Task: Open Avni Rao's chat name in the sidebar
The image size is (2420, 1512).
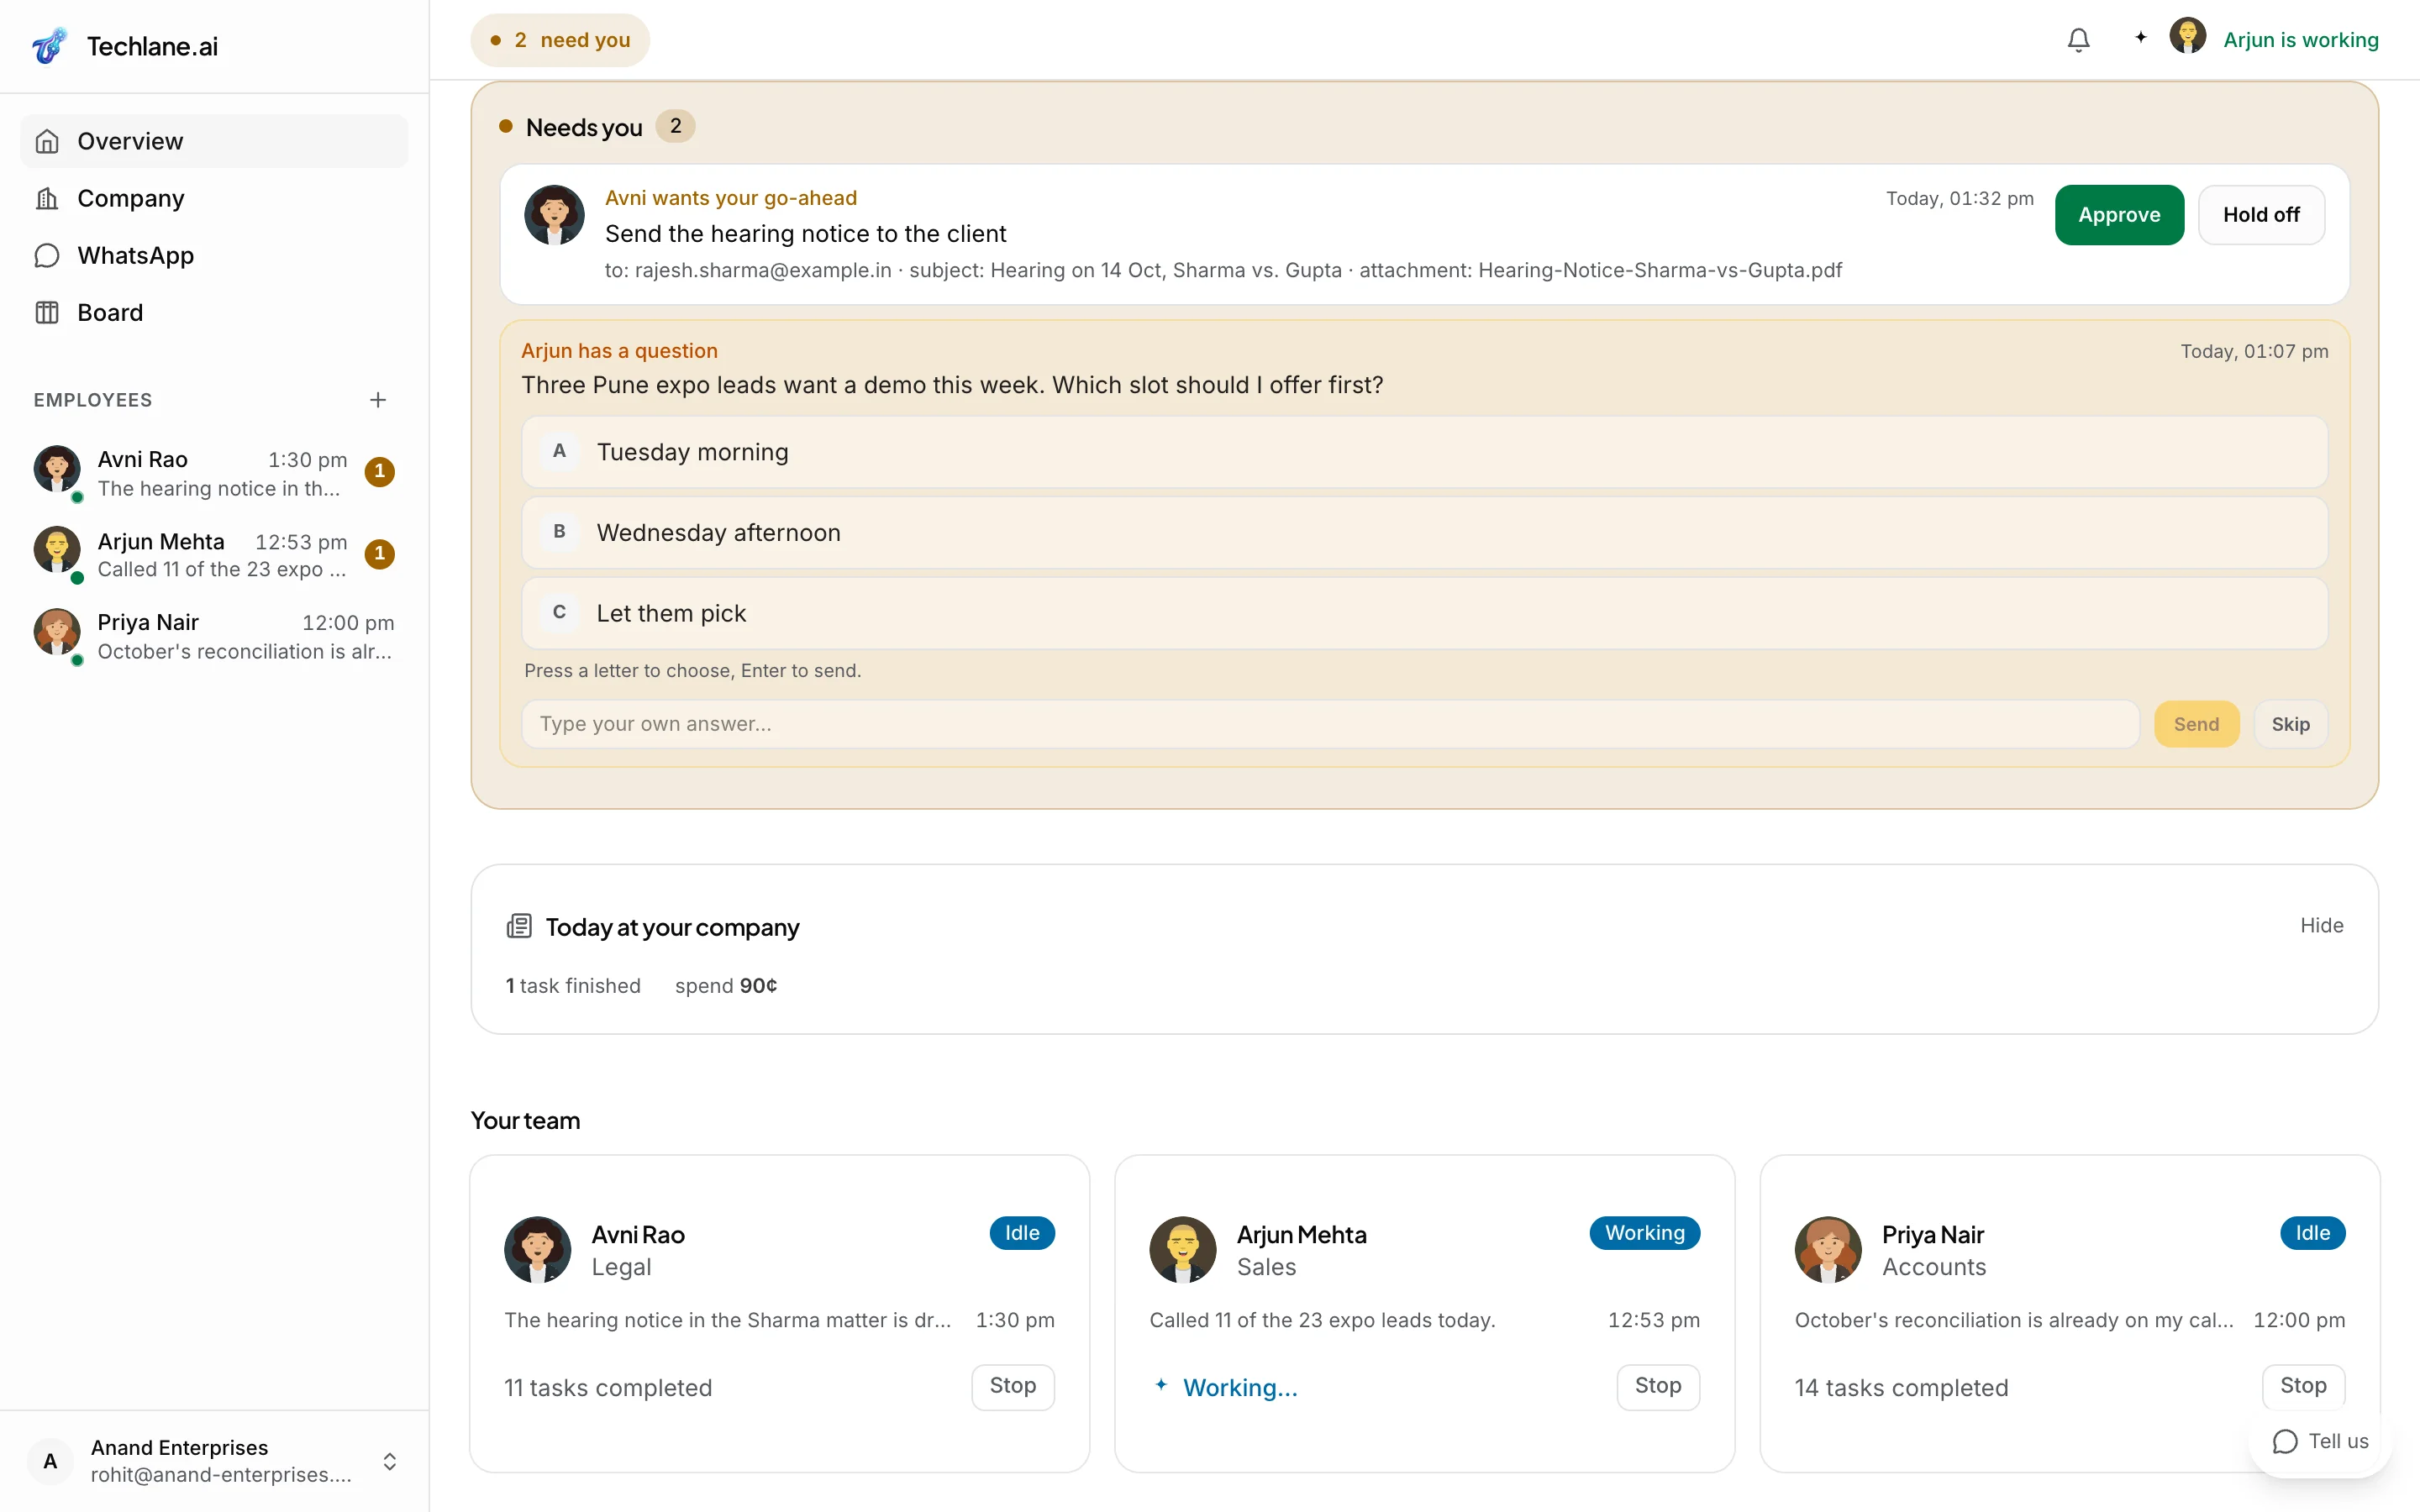Action: [142, 459]
